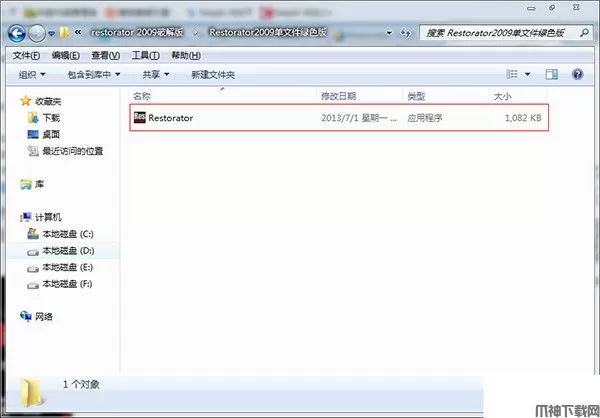Click the 新建文件夹 button
This screenshot has width=600, height=418.
pos(213,75)
